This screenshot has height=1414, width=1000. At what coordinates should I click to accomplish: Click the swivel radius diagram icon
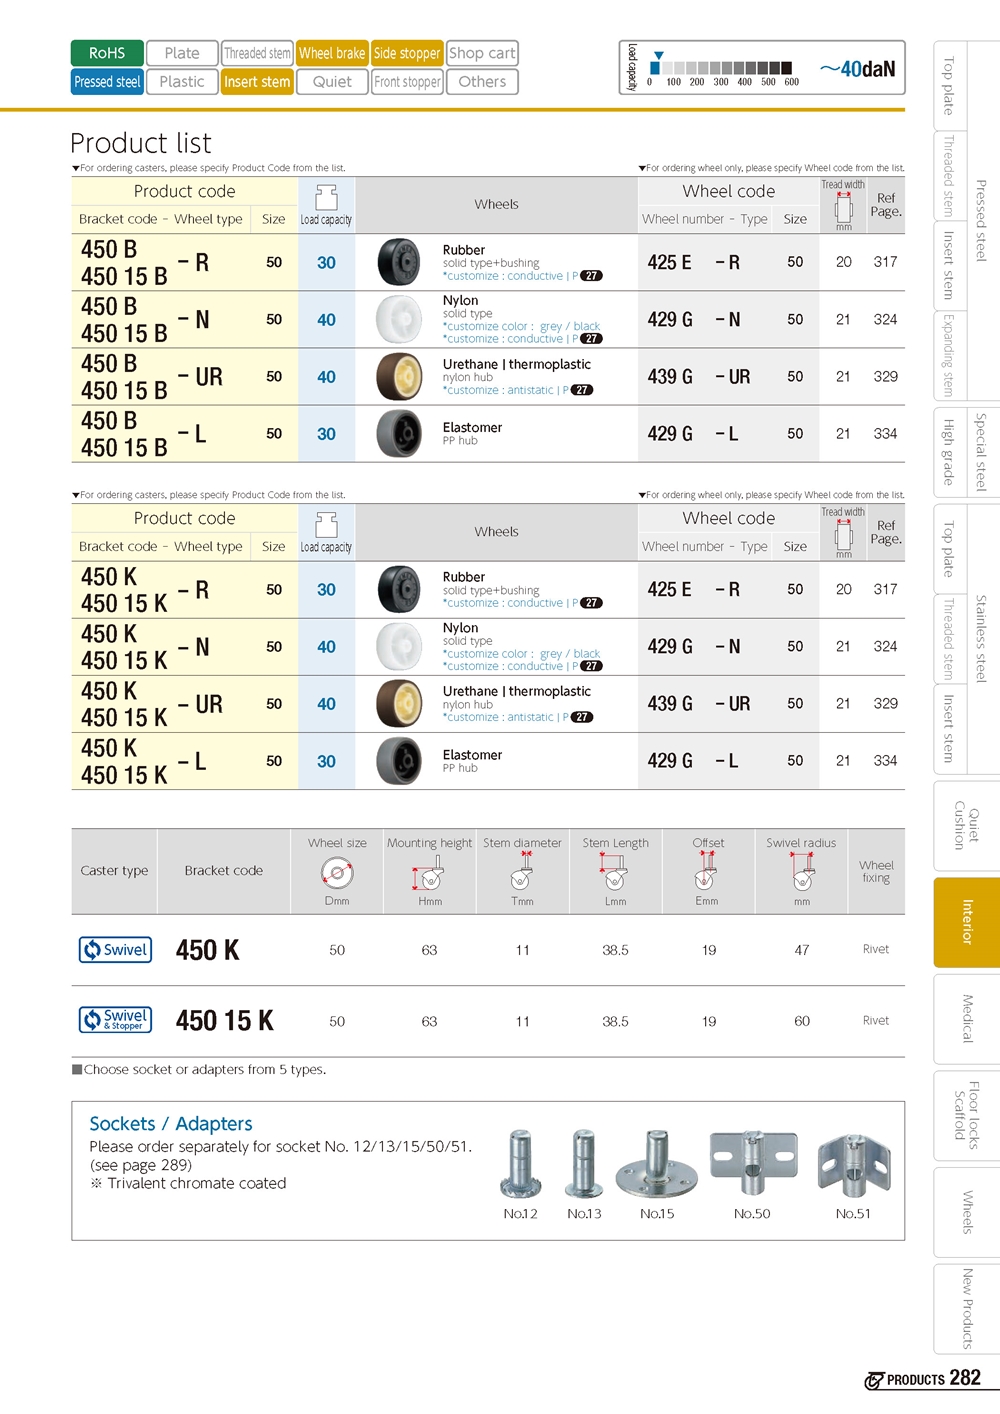pos(802,873)
